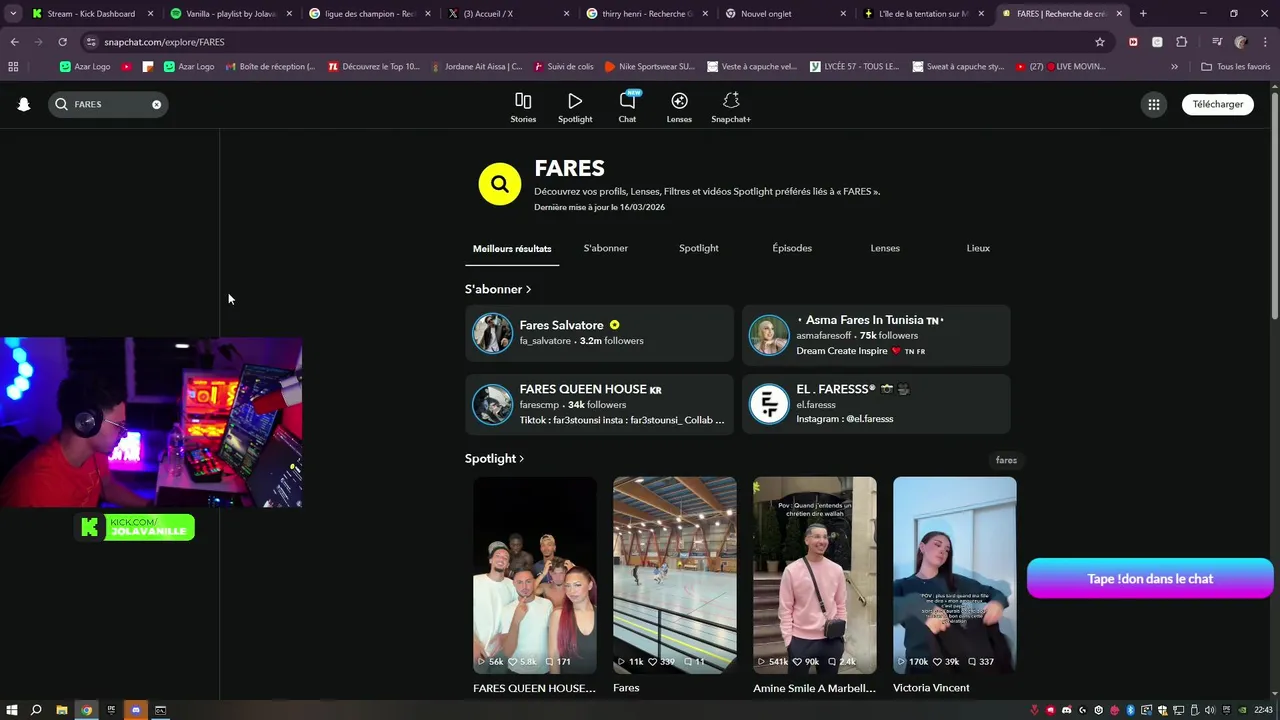Open Lenses in the top navigation
Viewport: 1280px width, 720px height.
pos(679,108)
